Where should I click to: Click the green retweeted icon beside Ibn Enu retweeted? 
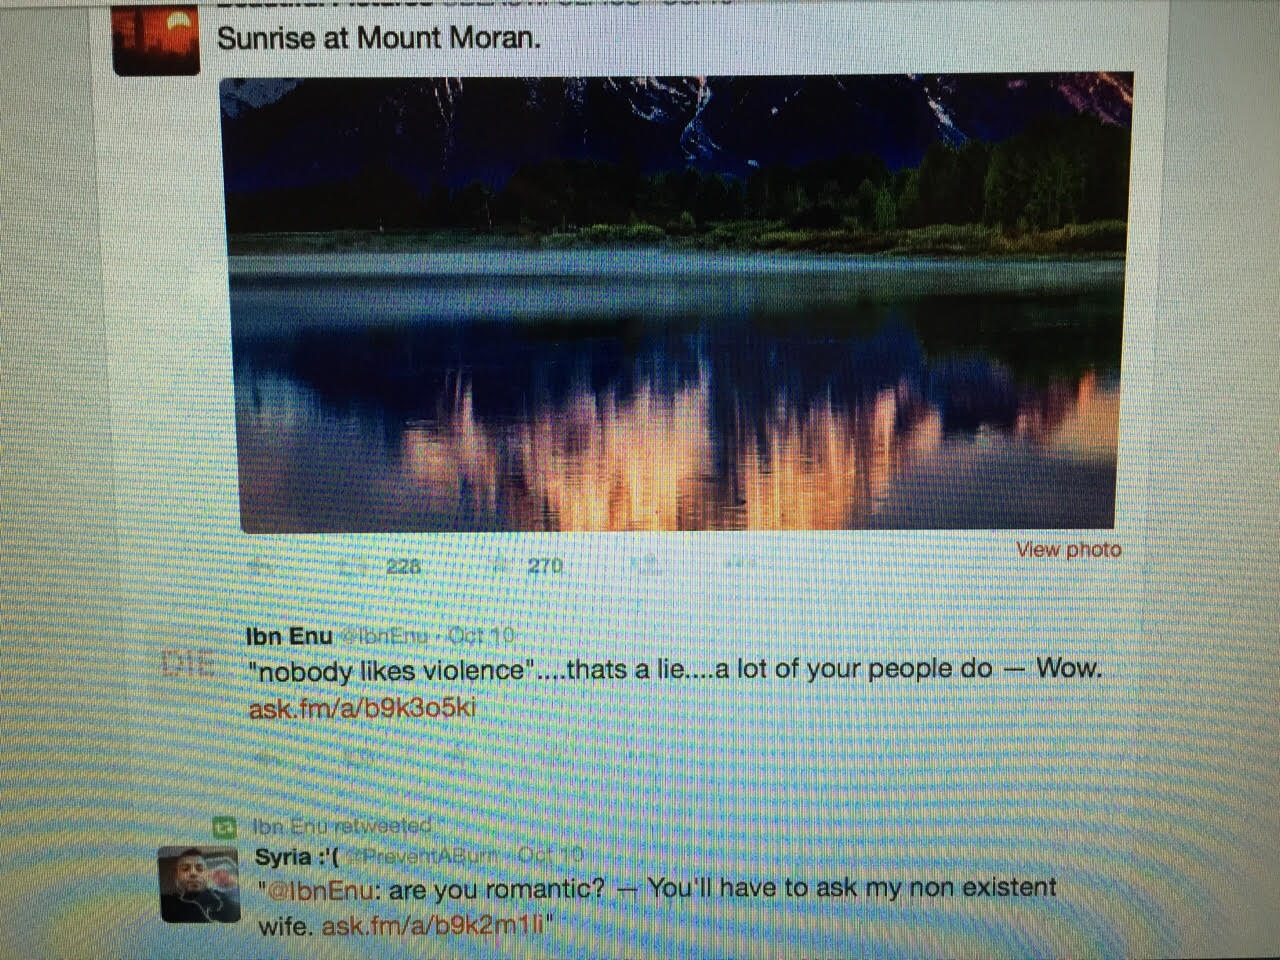(224, 826)
